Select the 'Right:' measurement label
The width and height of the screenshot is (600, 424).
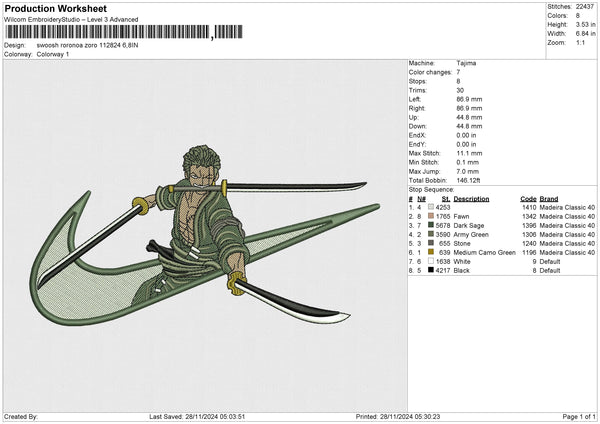click(x=416, y=108)
